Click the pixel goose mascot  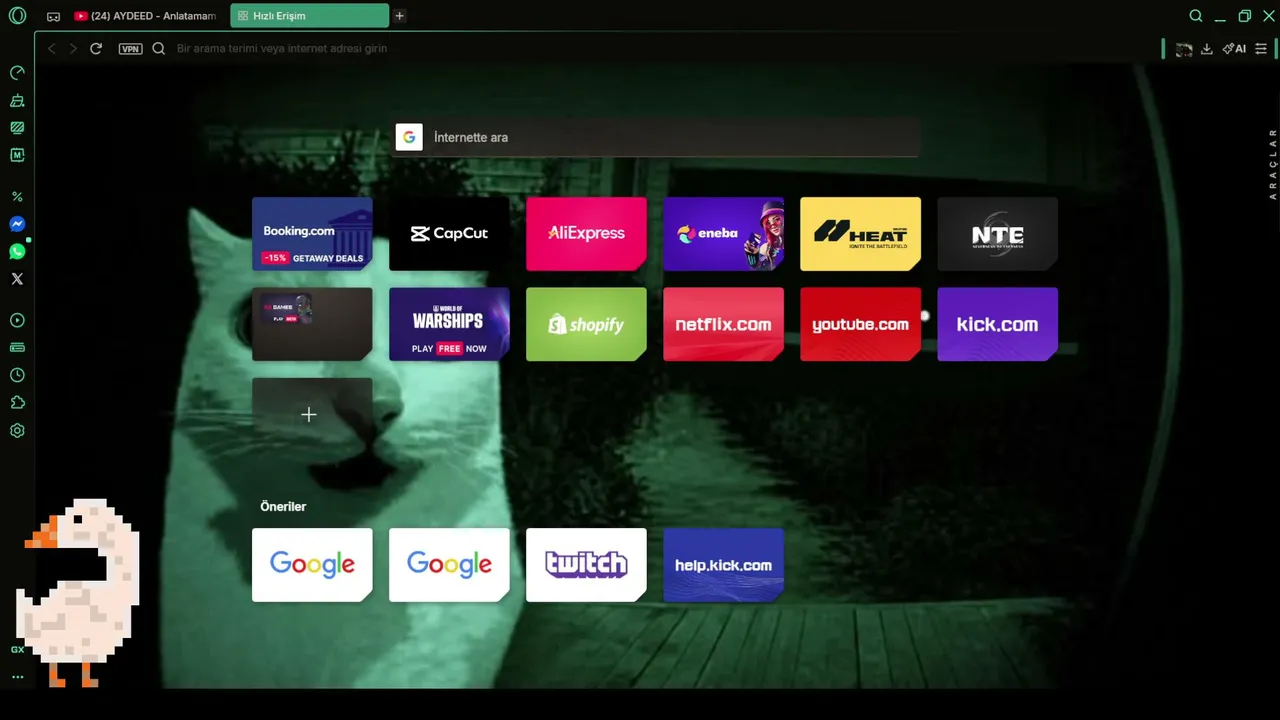[x=82, y=592]
